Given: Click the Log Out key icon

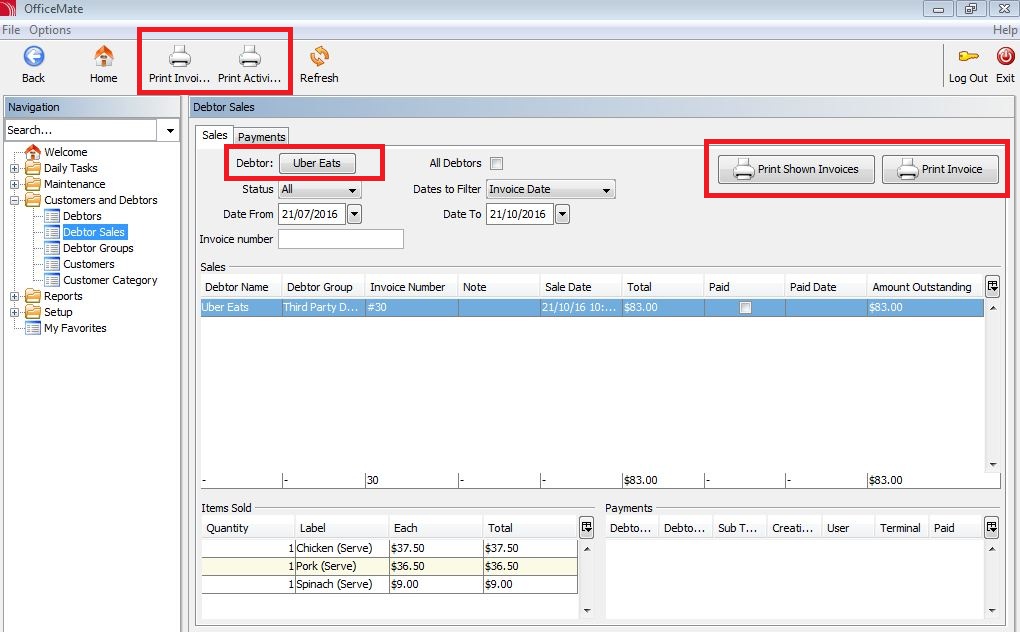Looking at the screenshot, I should pyautogui.click(x=968, y=57).
